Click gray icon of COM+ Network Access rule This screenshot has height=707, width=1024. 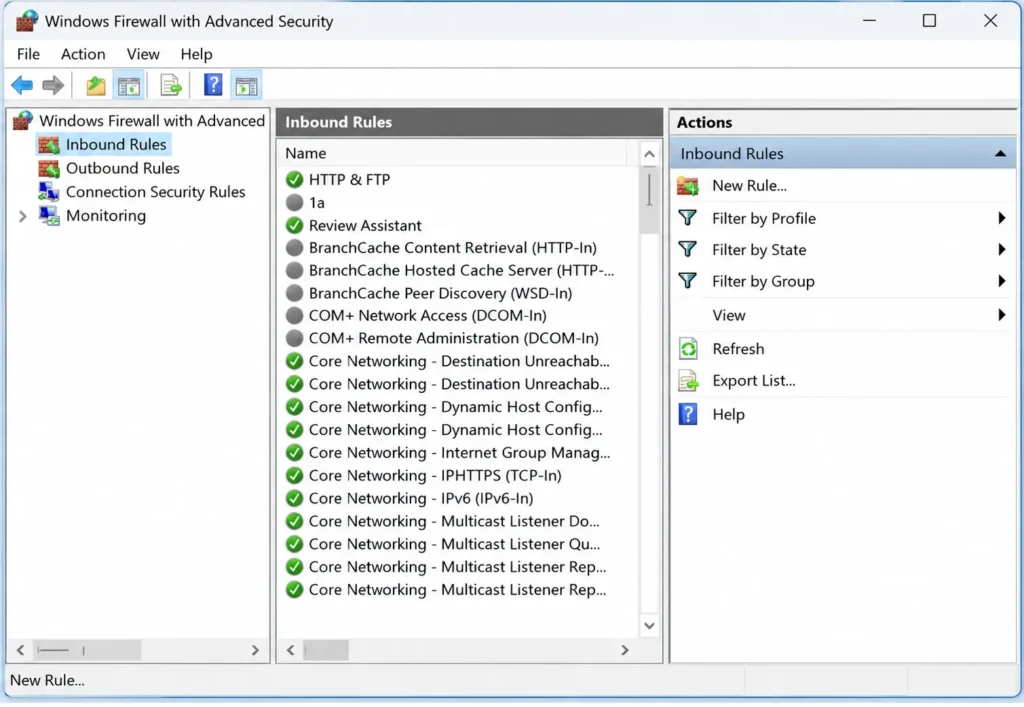click(x=295, y=315)
